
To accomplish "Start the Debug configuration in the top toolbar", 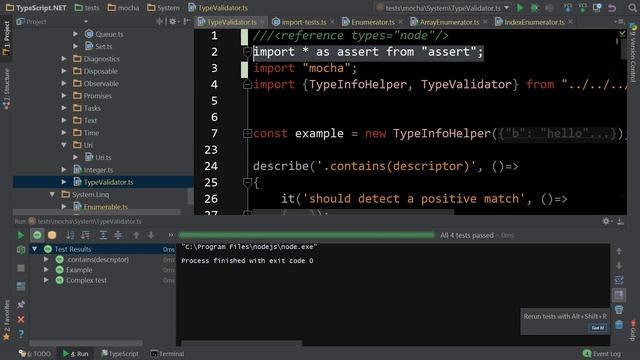I will click(534, 8).
